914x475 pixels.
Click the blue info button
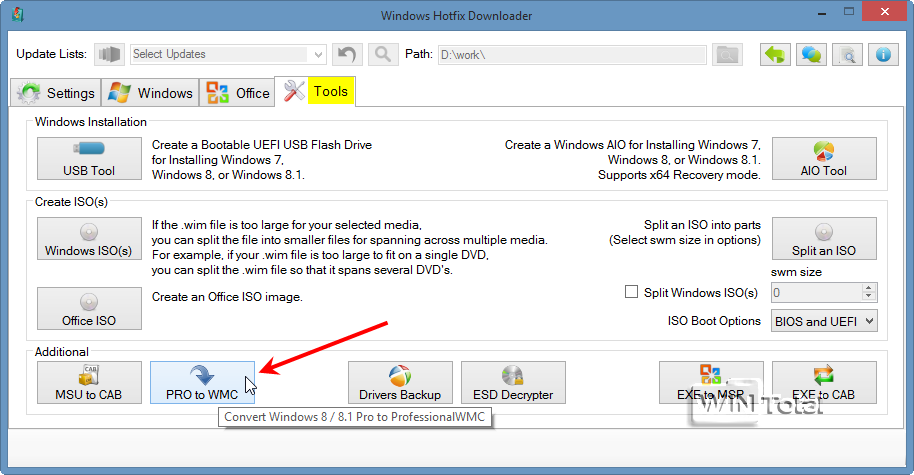tap(883, 55)
